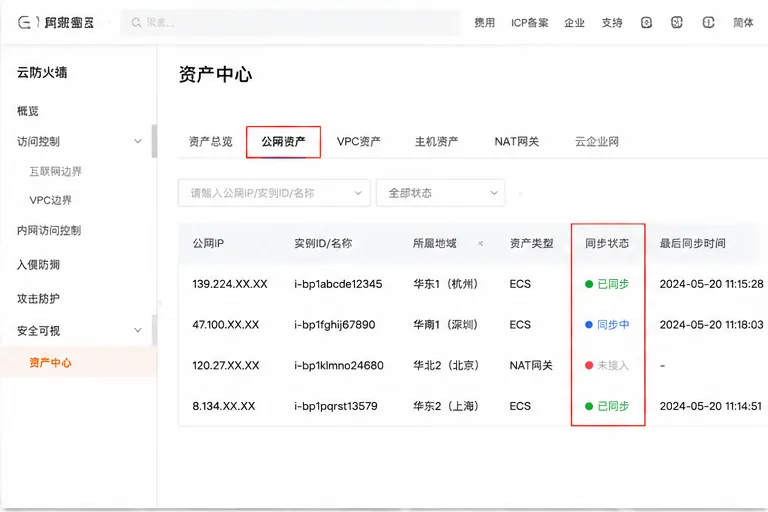Click the 公网IP column header

(x=208, y=244)
